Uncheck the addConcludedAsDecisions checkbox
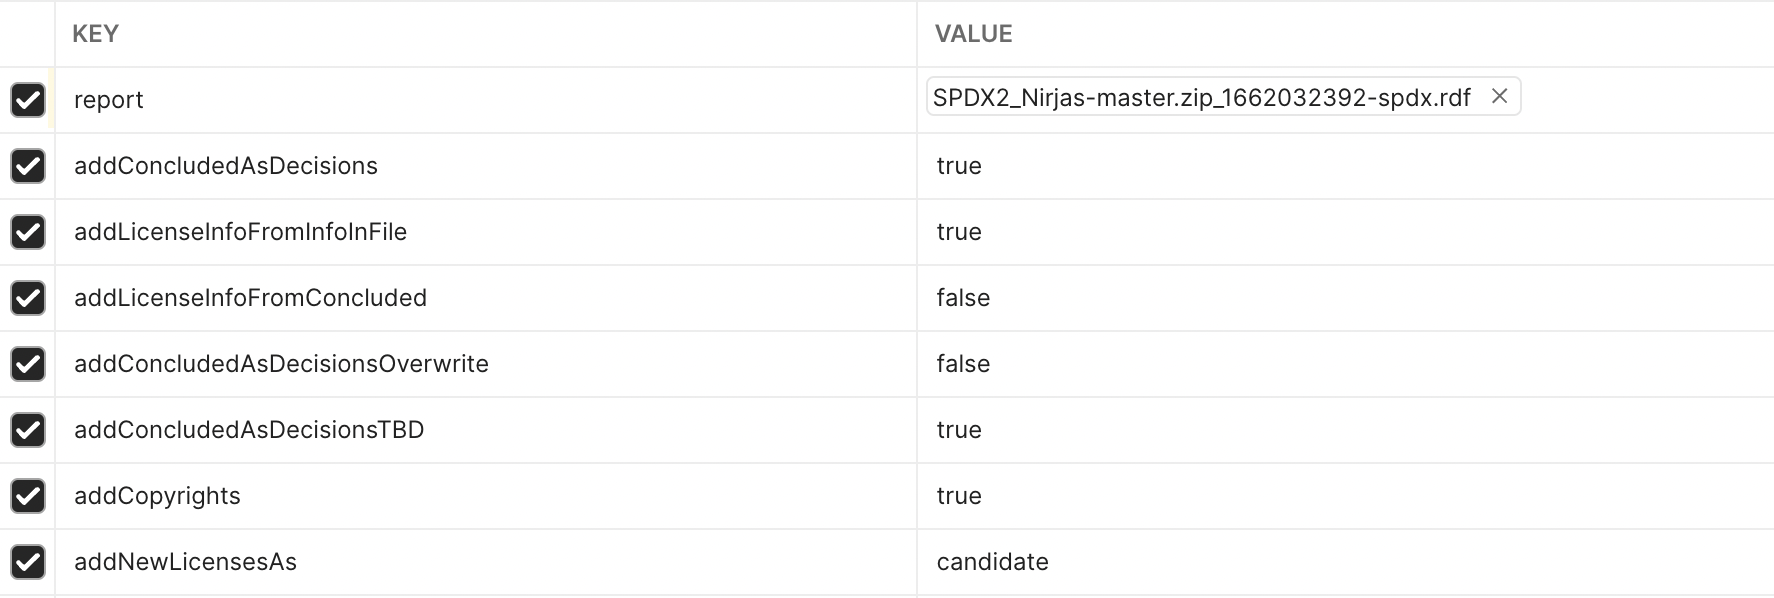Viewport: 1774px width, 598px height. pyautogui.click(x=28, y=166)
